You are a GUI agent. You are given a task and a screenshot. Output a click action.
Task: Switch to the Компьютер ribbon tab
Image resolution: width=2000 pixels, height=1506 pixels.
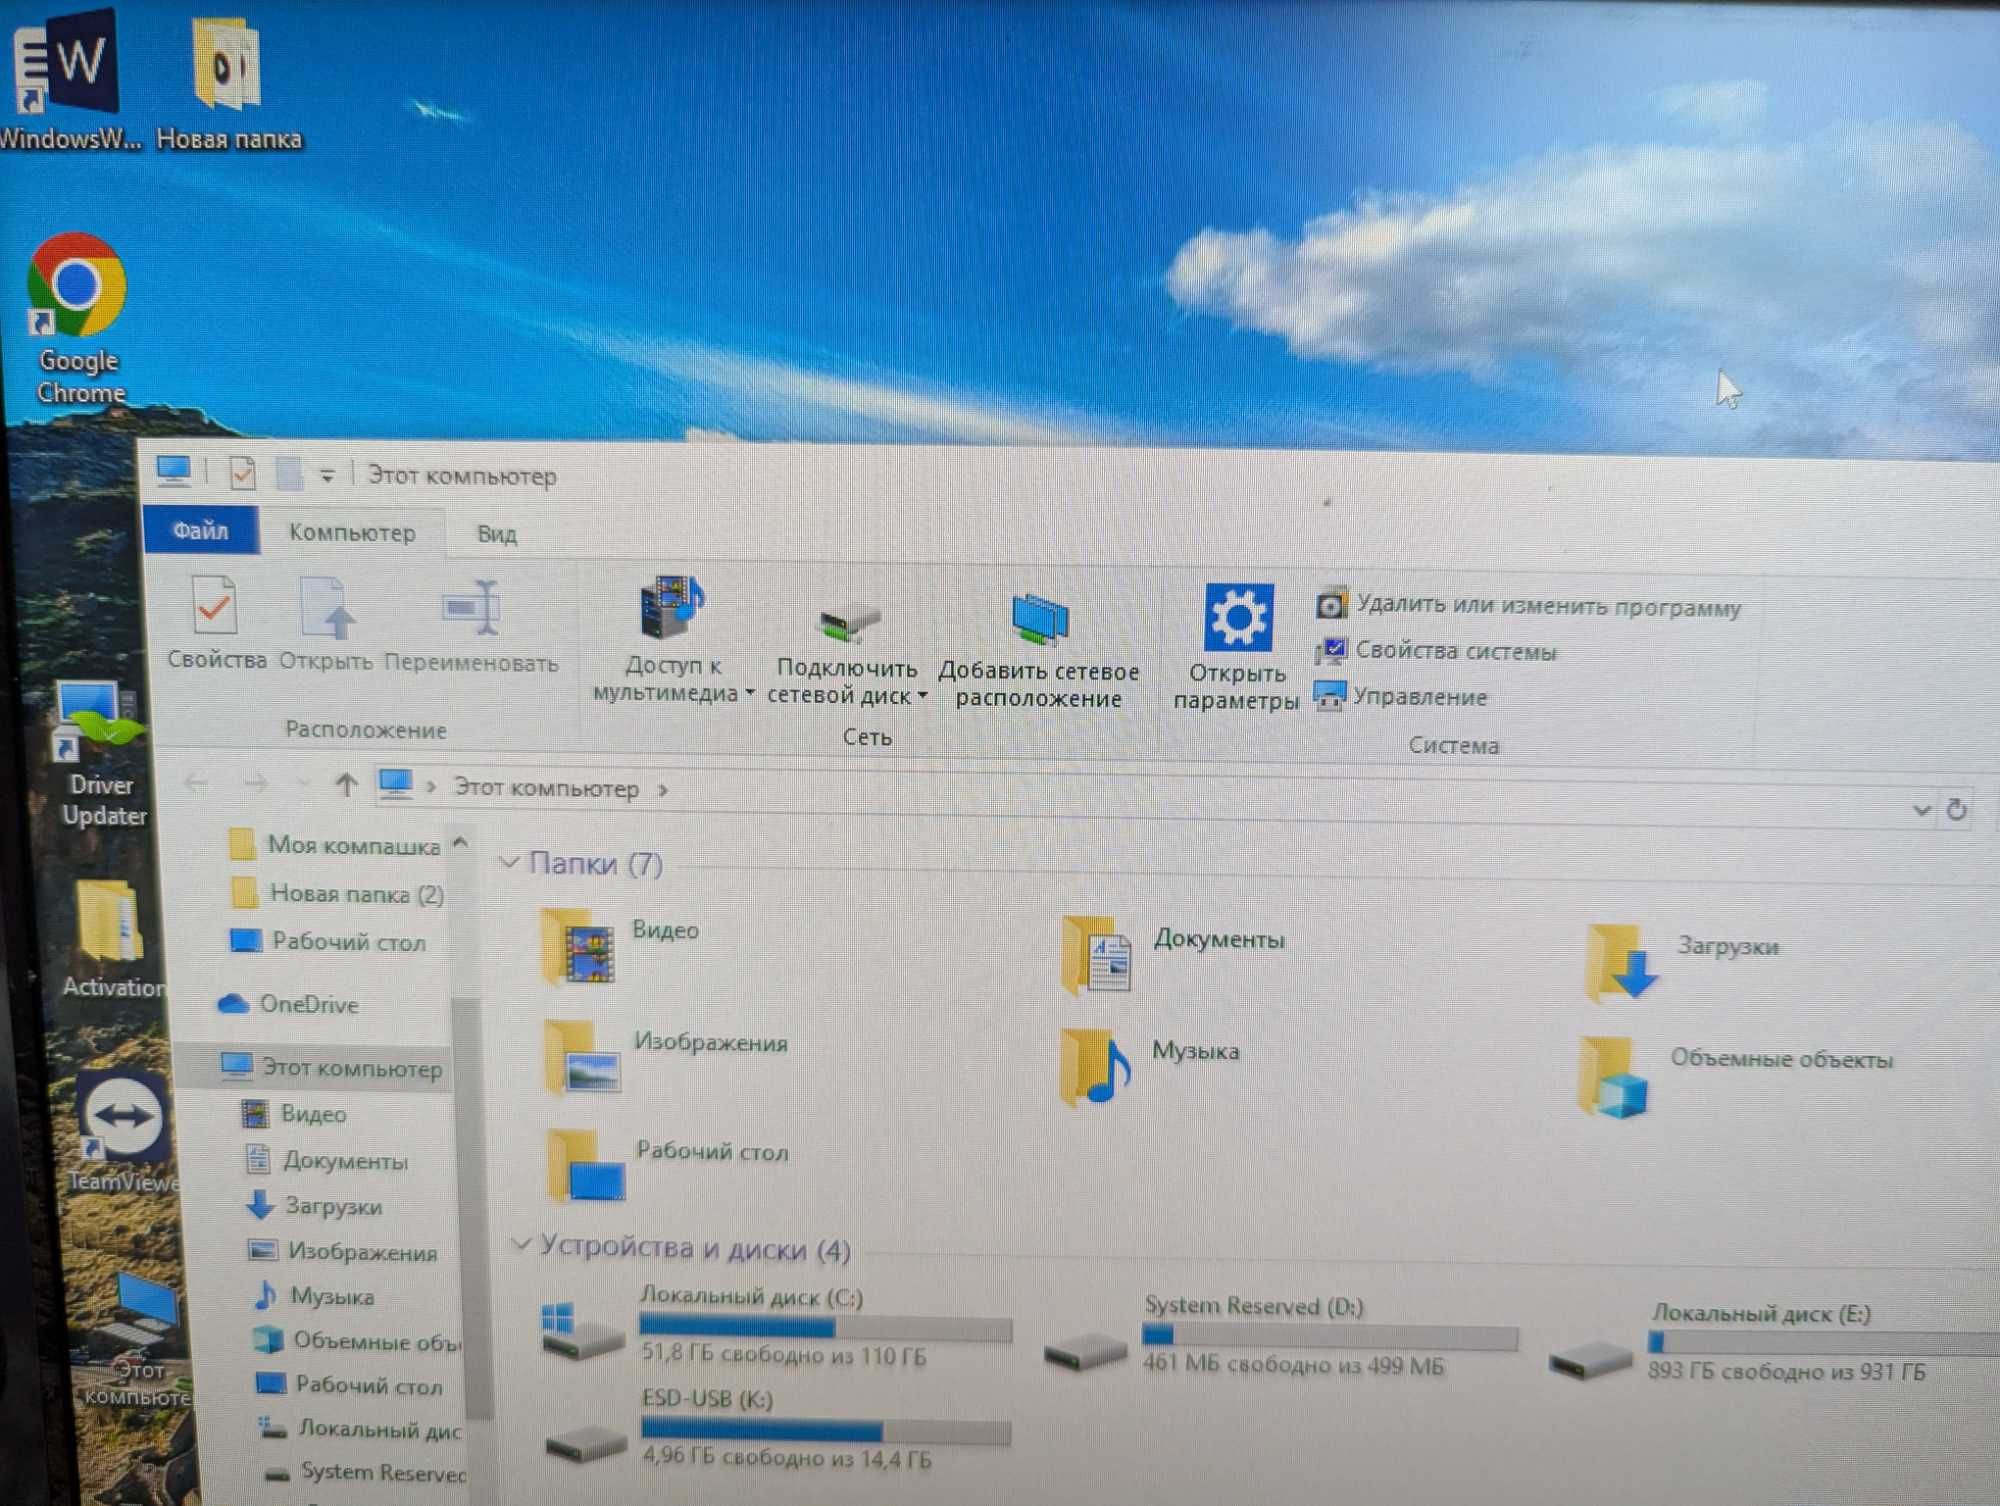click(352, 532)
